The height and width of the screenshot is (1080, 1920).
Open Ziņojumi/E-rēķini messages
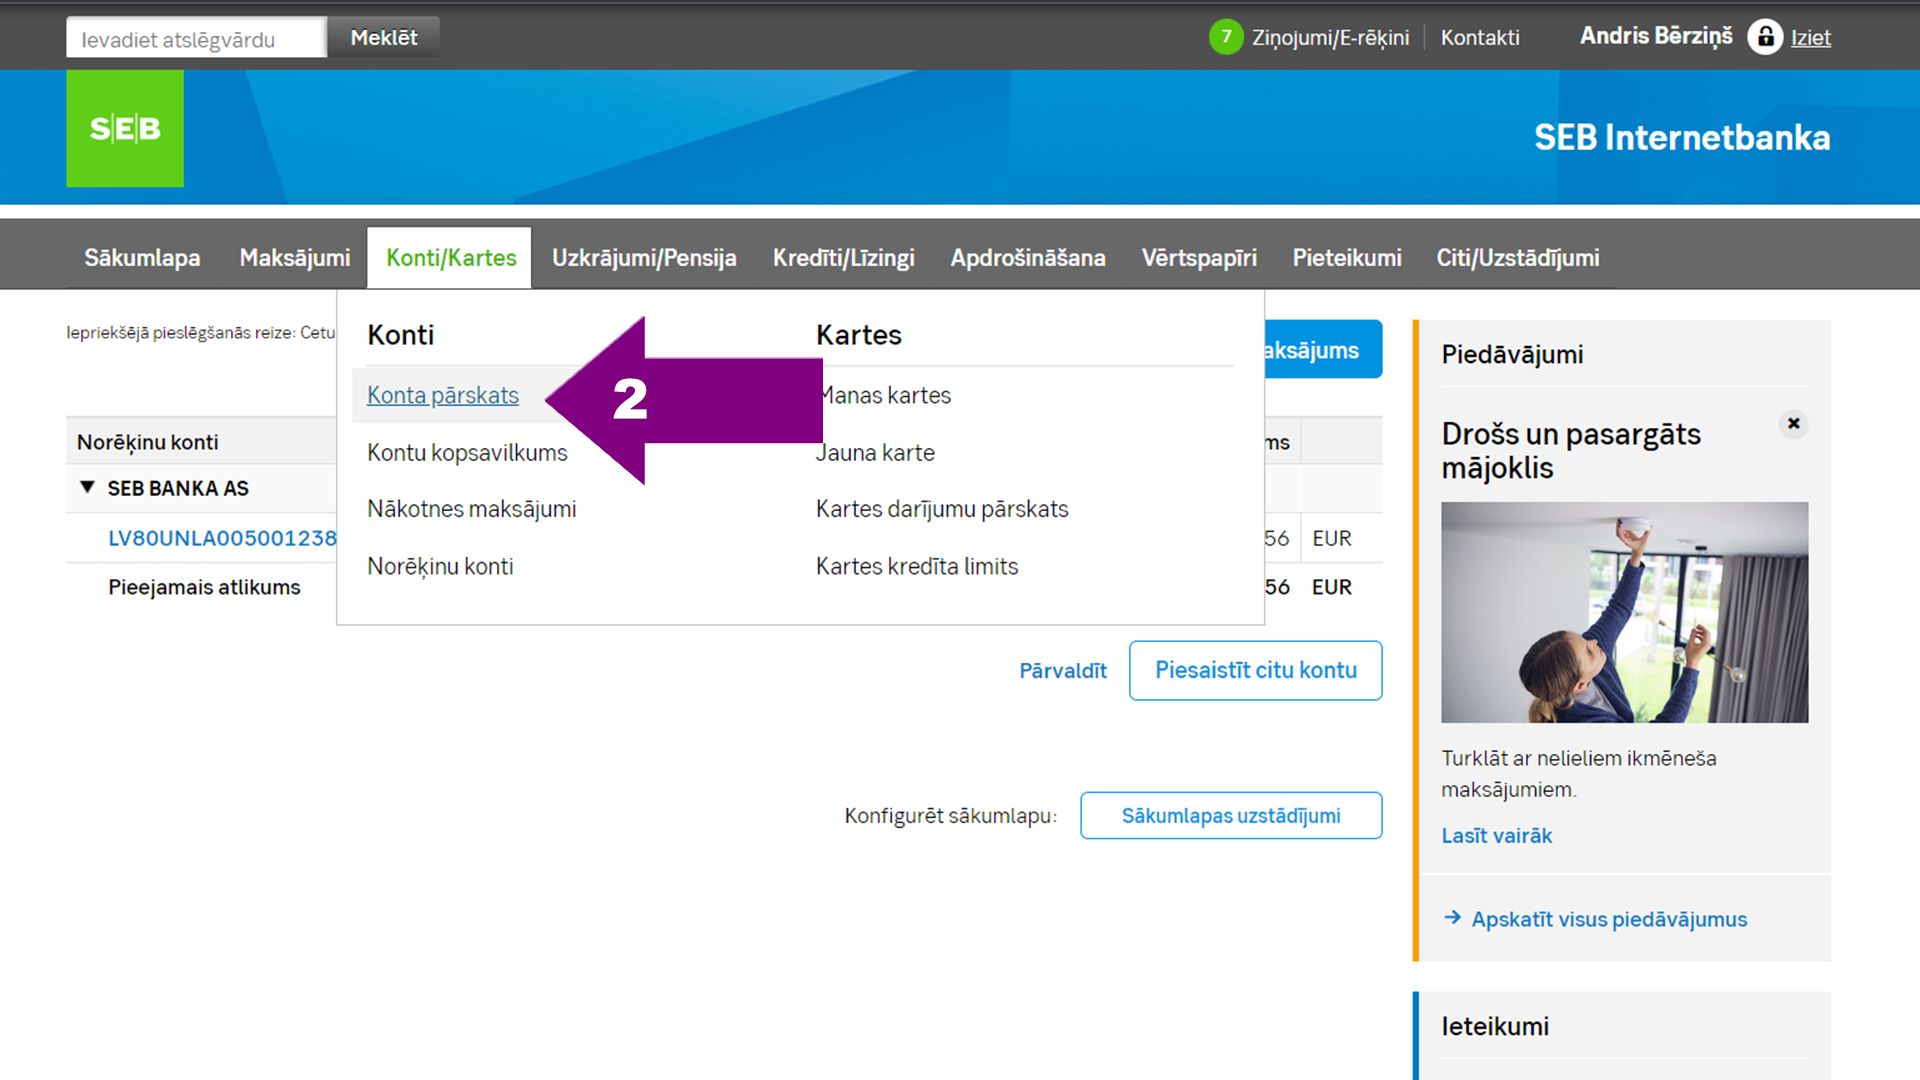point(1330,38)
